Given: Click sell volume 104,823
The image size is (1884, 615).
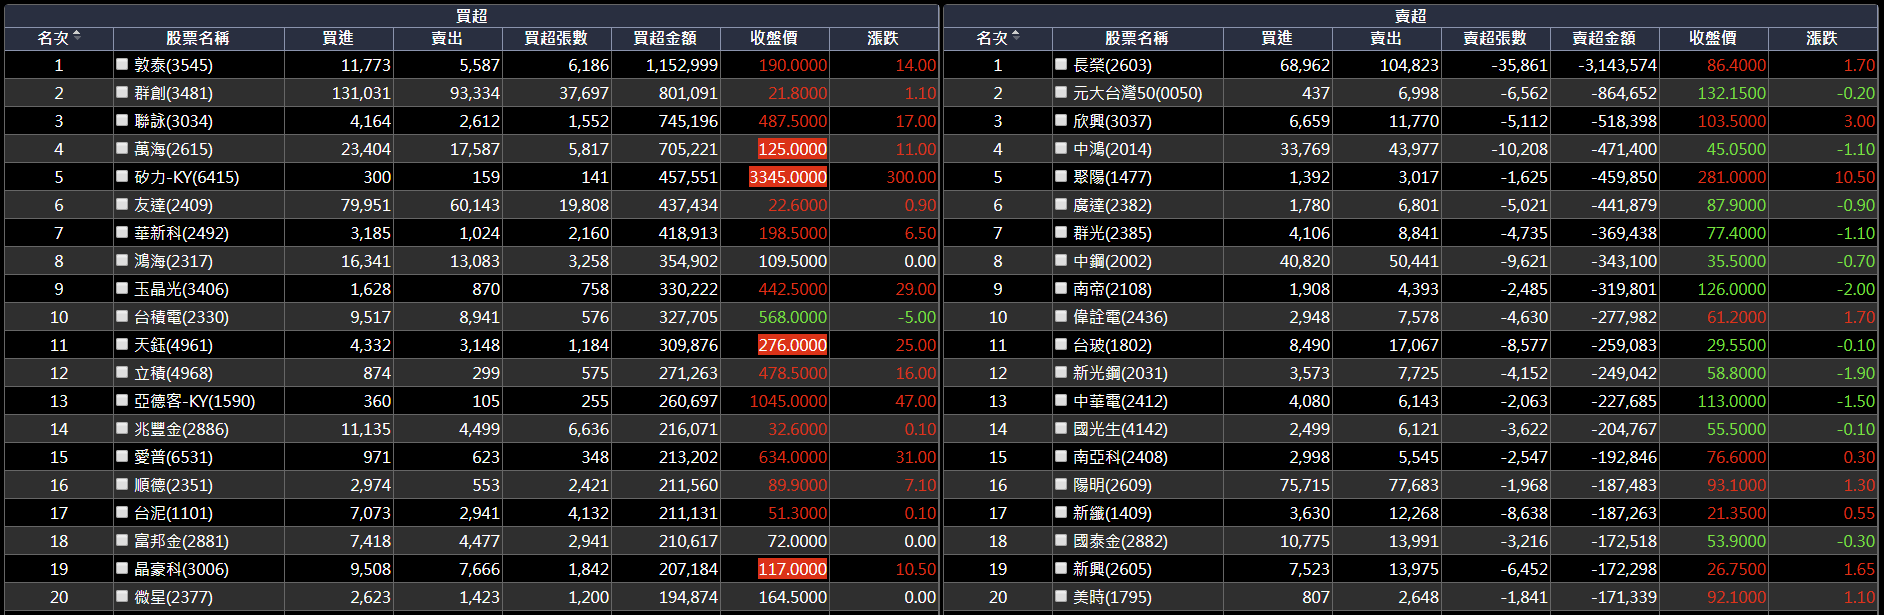Looking at the screenshot, I should click(1409, 65).
